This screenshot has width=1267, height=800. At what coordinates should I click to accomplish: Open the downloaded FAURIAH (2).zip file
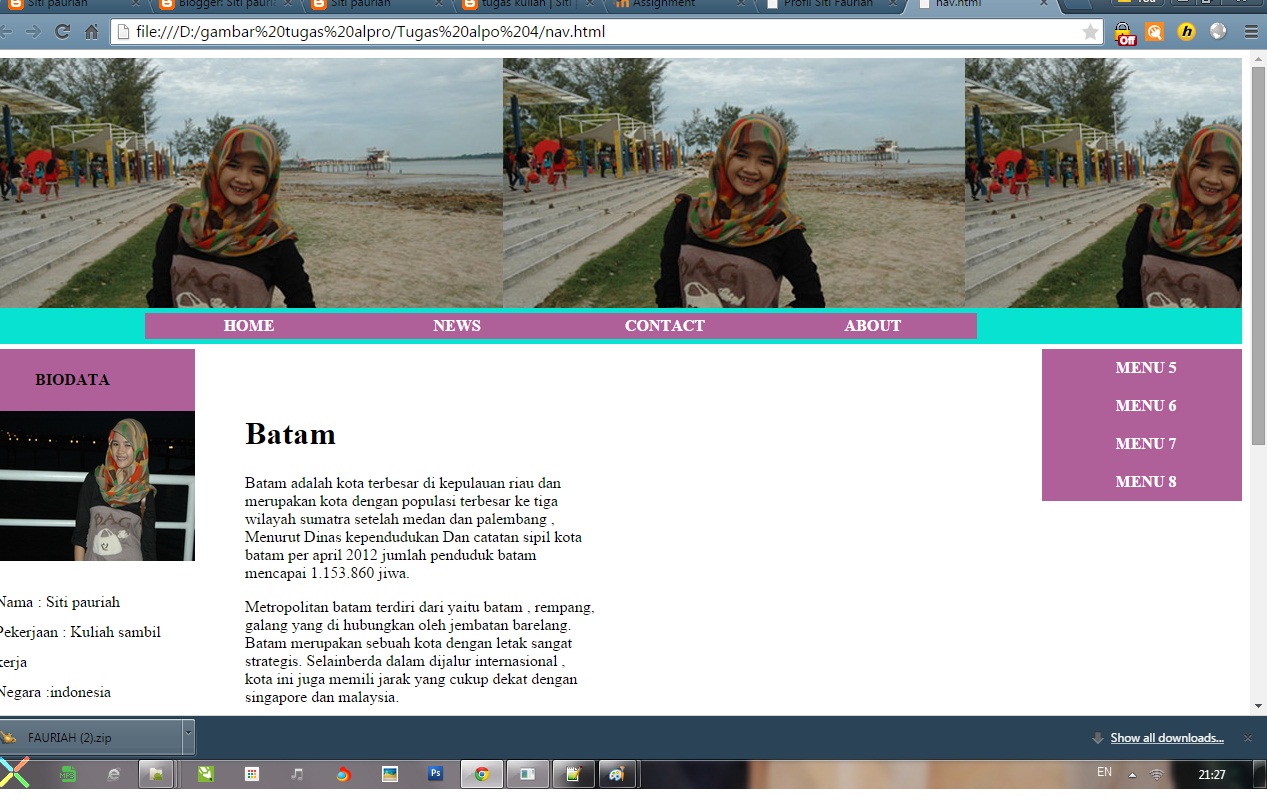[90, 738]
